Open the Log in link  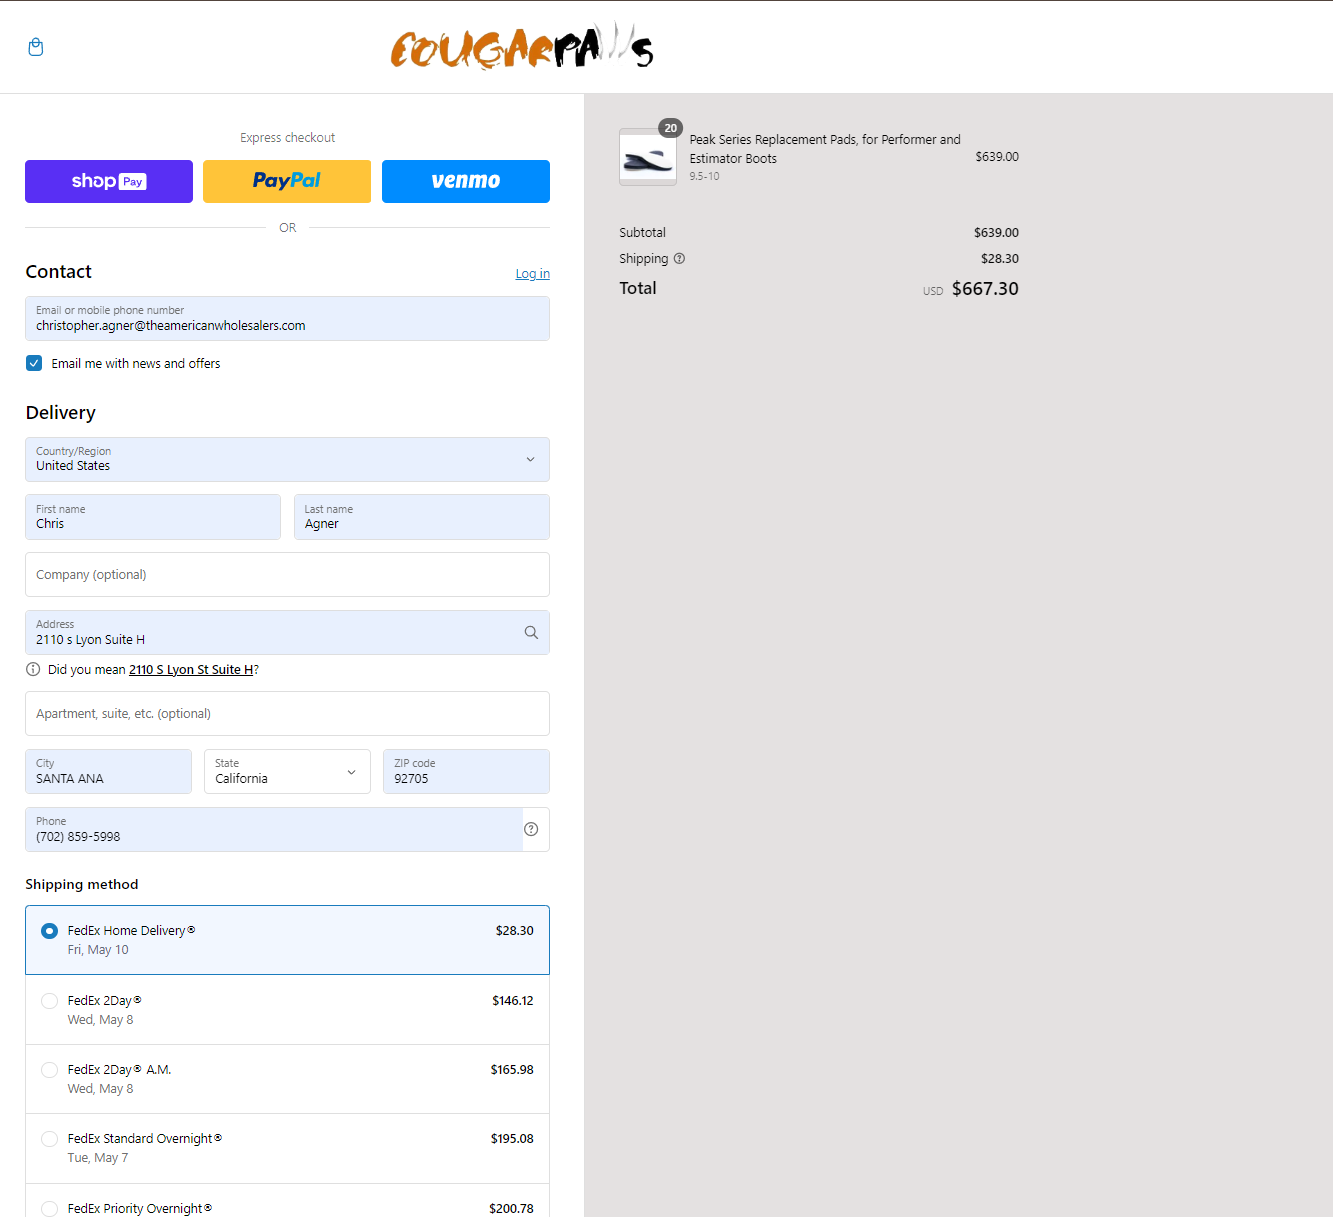[x=532, y=274]
